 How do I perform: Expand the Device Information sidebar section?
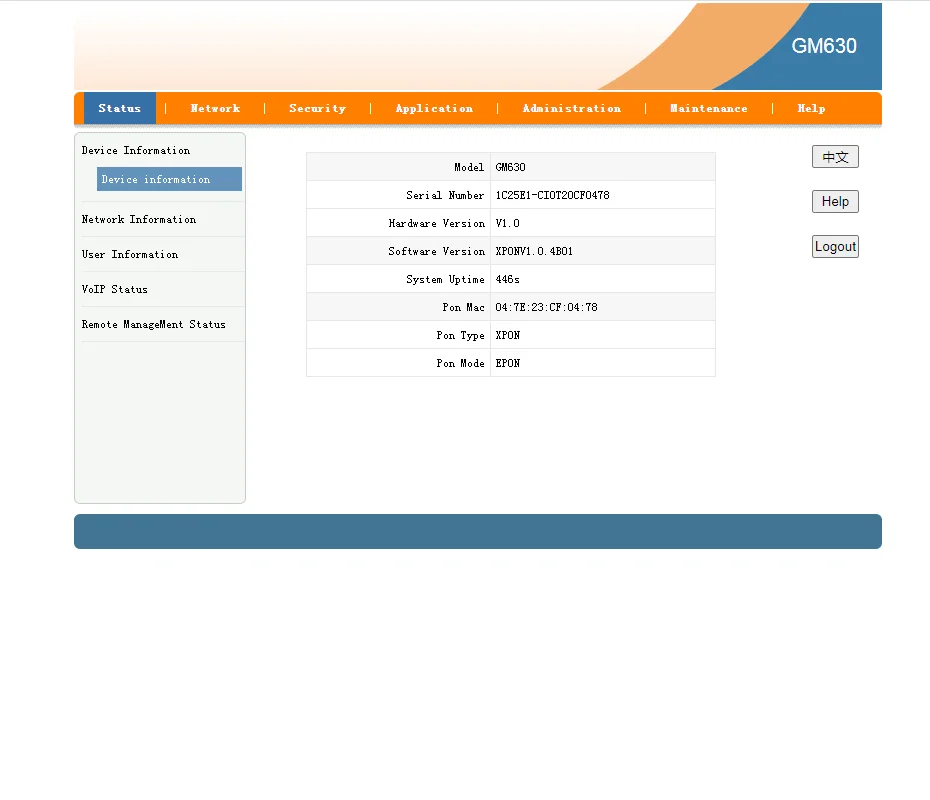click(136, 151)
